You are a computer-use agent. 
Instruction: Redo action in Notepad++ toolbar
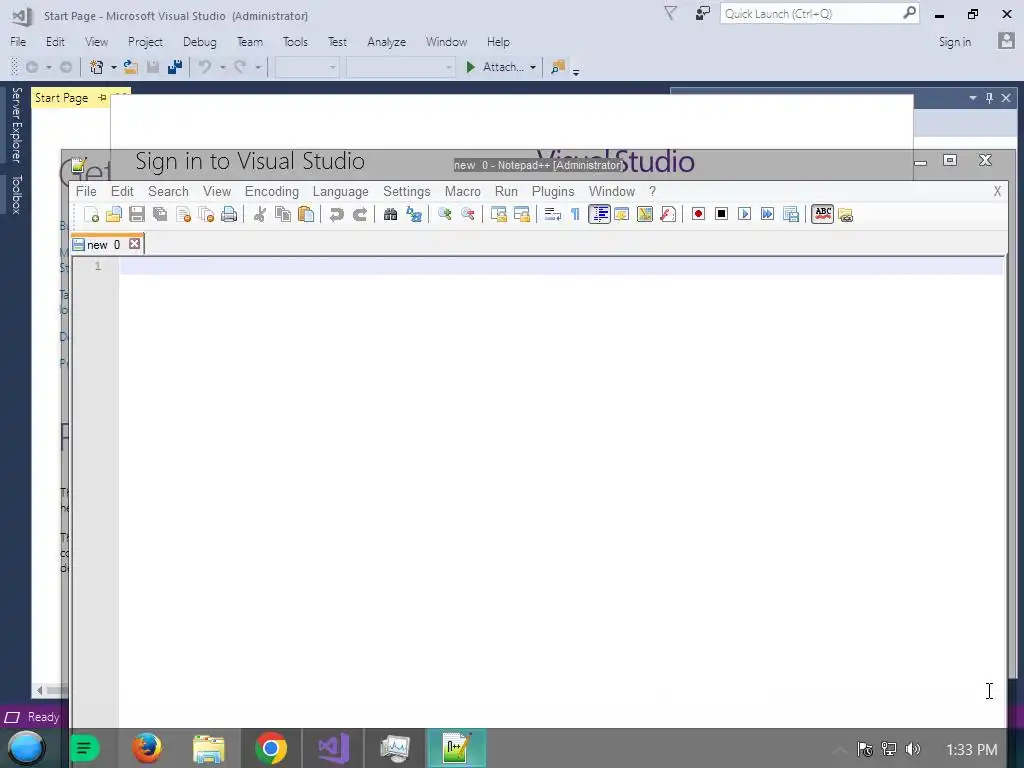pyautogui.click(x=360, y=214)
